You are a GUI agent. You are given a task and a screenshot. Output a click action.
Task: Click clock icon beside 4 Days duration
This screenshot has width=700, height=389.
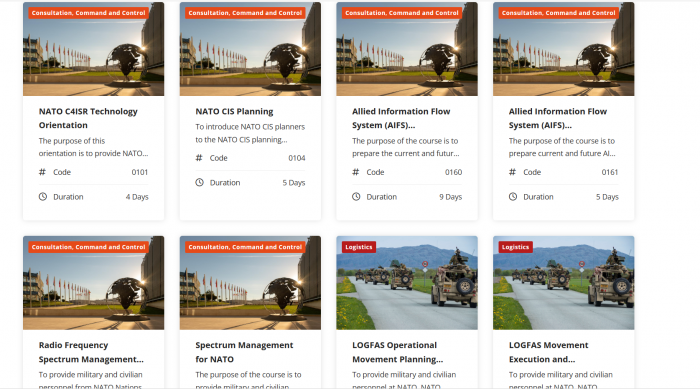tap(43, 197)
